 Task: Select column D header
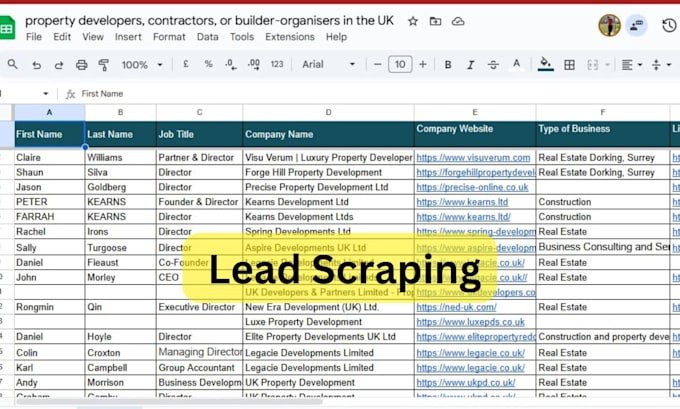[328, 112]
